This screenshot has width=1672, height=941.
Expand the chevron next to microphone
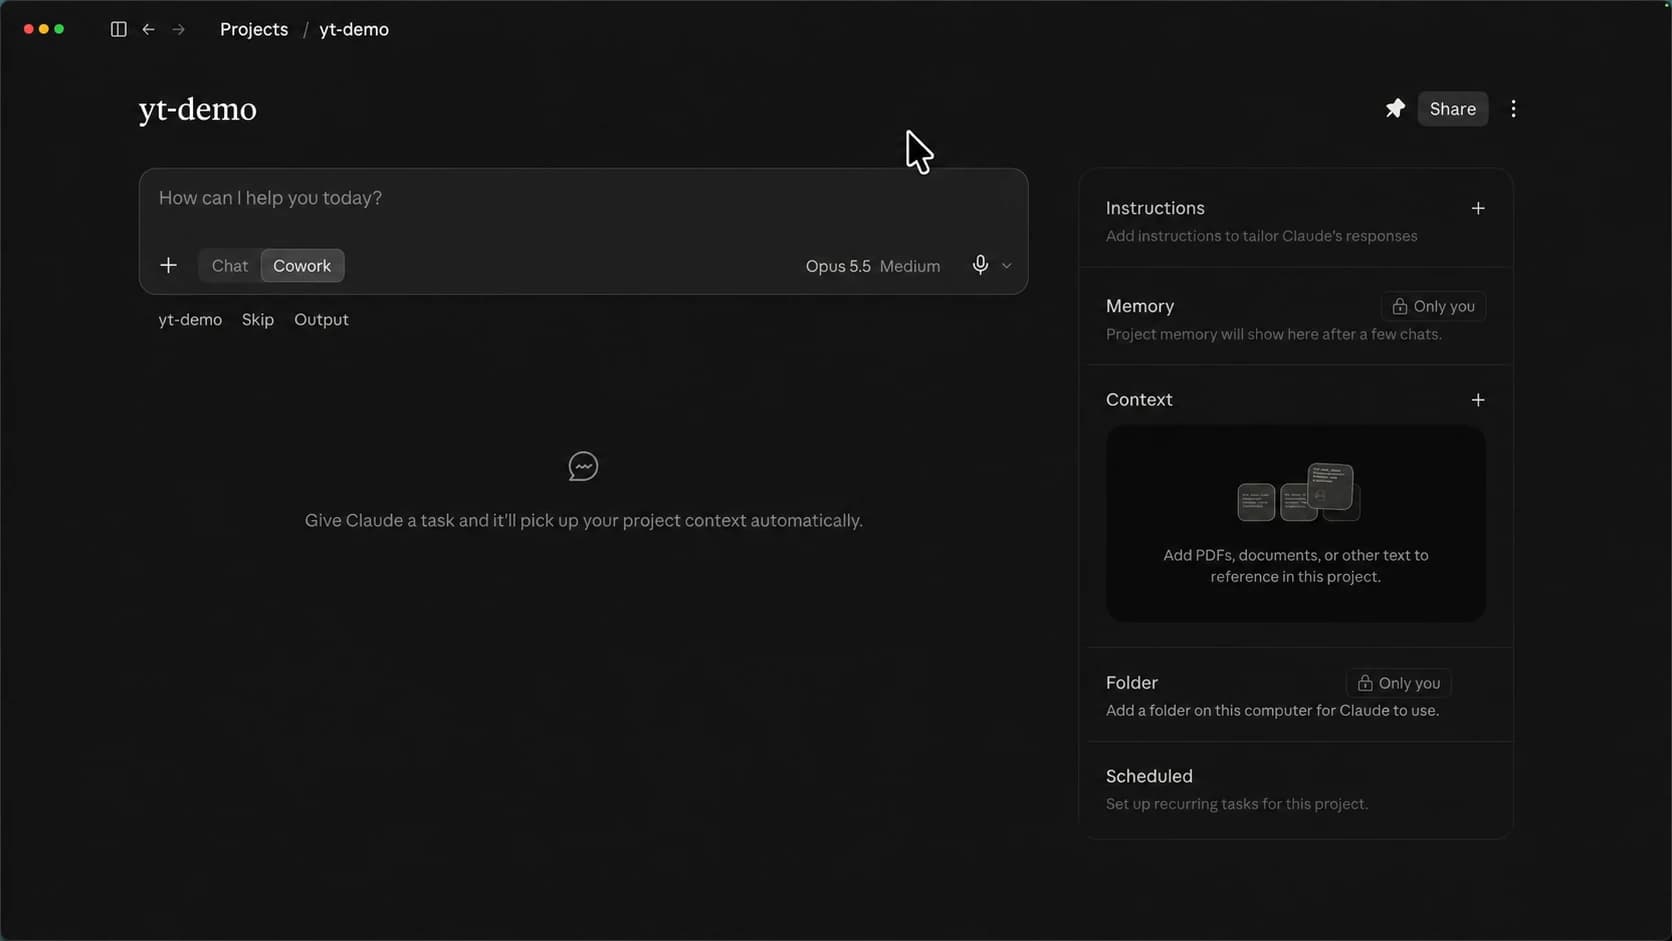point(1006,265)
